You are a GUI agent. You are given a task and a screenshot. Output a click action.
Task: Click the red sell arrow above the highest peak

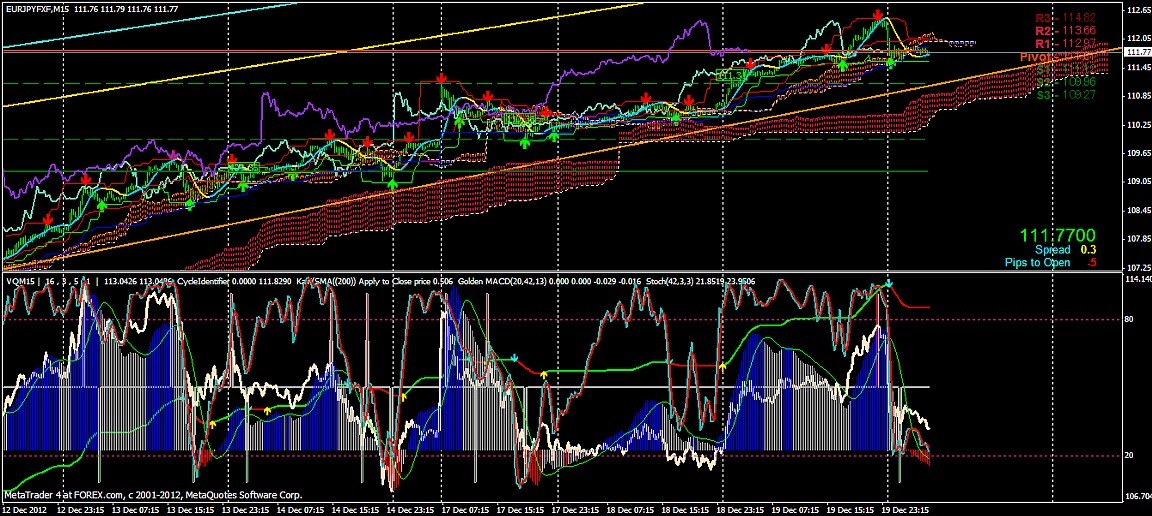pyautogui.click(x=878, y=14)
